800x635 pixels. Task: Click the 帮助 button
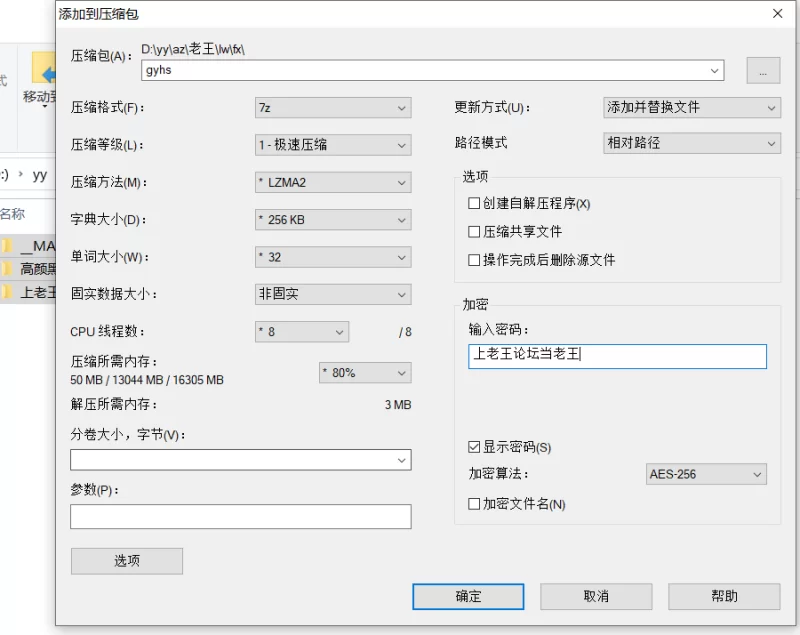pos(724,596)
